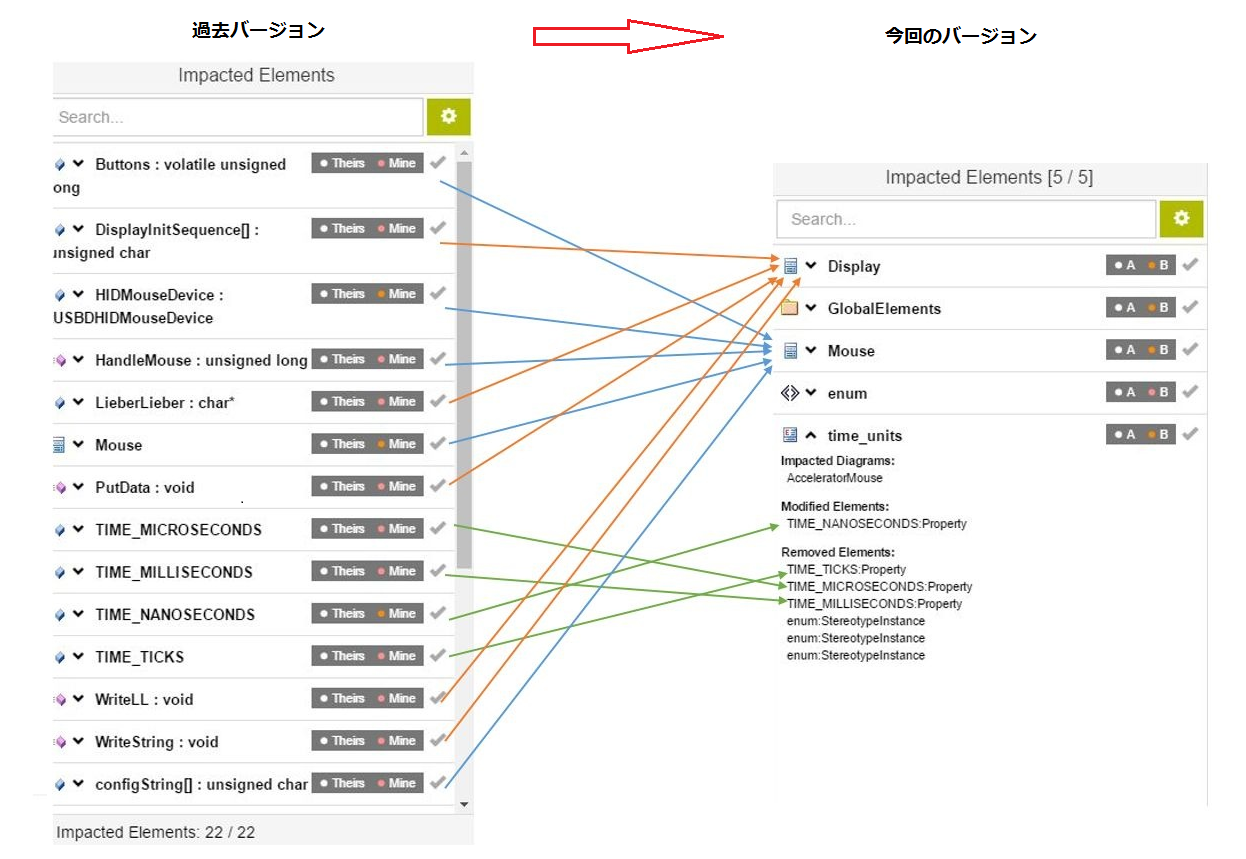
Task: Click the icon beside TIME_TICKS
Action: (60, 656)
